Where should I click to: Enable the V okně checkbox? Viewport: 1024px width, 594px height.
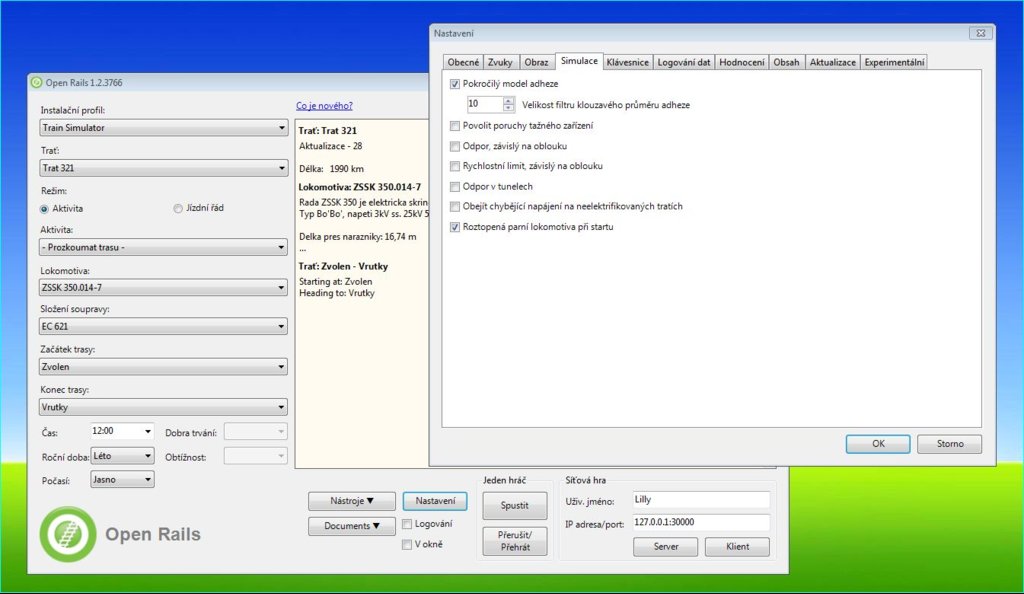point(407,544)
